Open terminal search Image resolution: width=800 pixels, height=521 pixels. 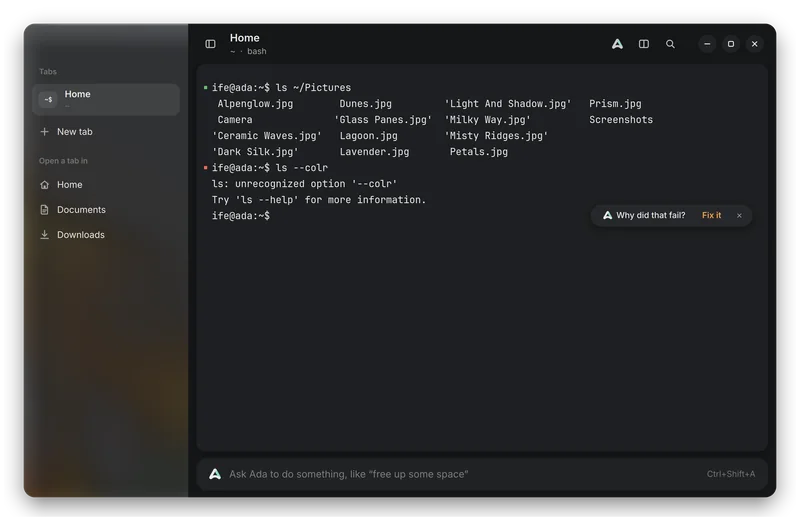click(670, 44)
